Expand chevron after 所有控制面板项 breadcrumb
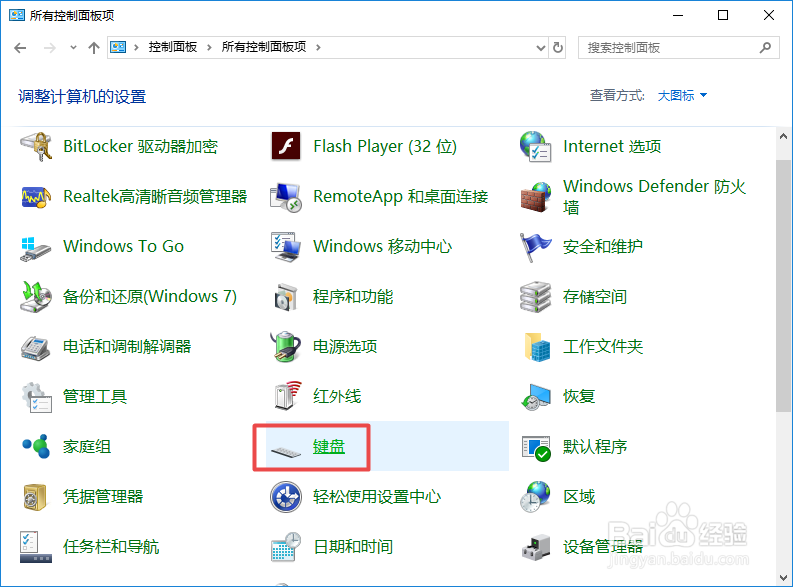This screenshot has height=587, width=793. coord(318,48)
